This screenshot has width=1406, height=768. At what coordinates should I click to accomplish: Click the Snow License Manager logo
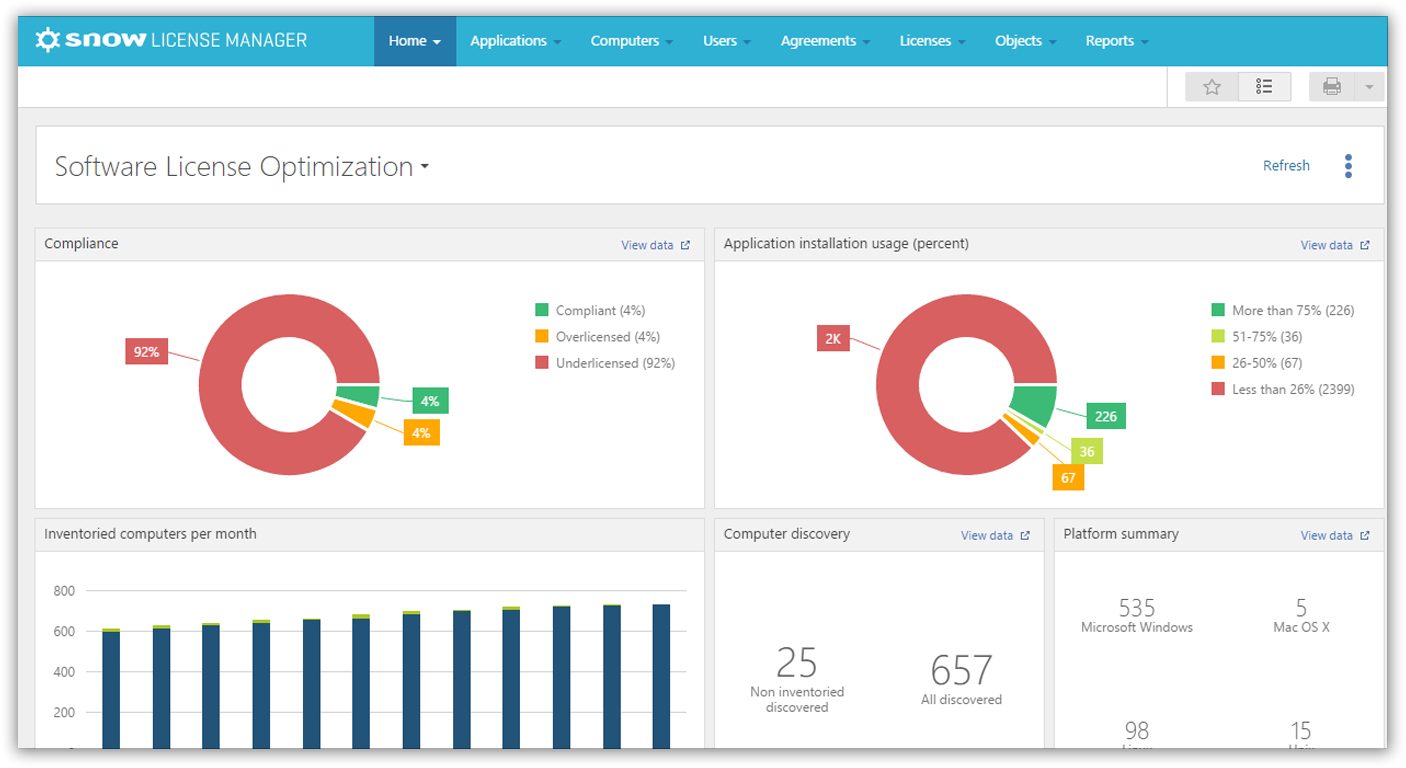tap(171, 40)
